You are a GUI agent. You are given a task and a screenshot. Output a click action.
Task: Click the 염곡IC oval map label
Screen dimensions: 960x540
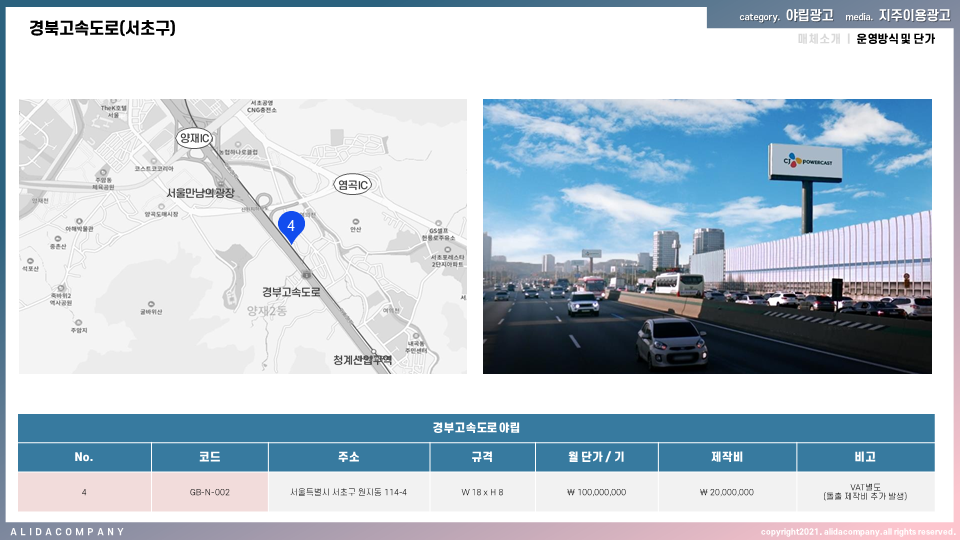pyautogui.click(x=352, y=185)
